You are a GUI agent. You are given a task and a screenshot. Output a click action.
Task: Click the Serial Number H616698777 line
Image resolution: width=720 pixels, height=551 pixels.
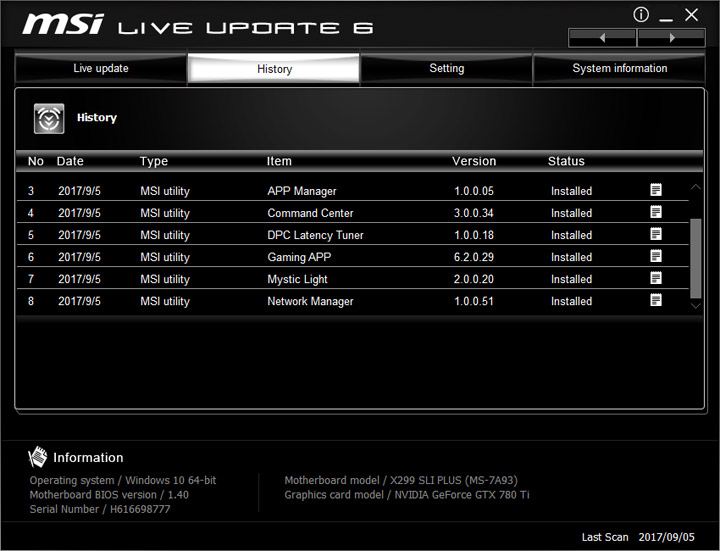100,509
